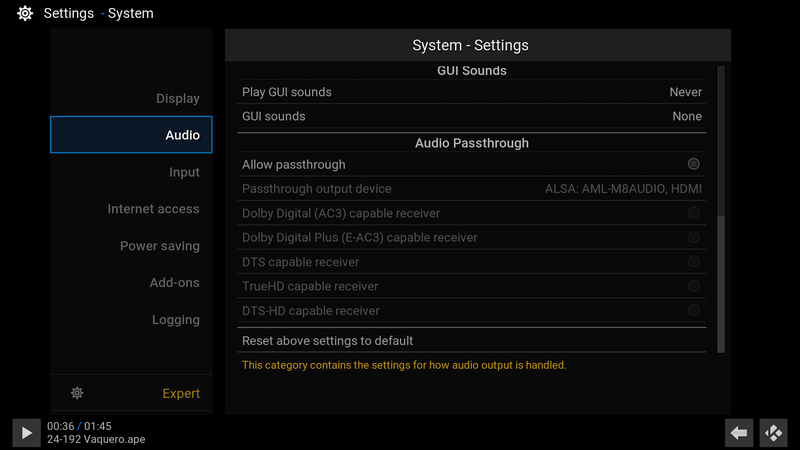Toggle DTS capable receiver option
This screenshot has width=800, height=450.
tap(693, 262)
